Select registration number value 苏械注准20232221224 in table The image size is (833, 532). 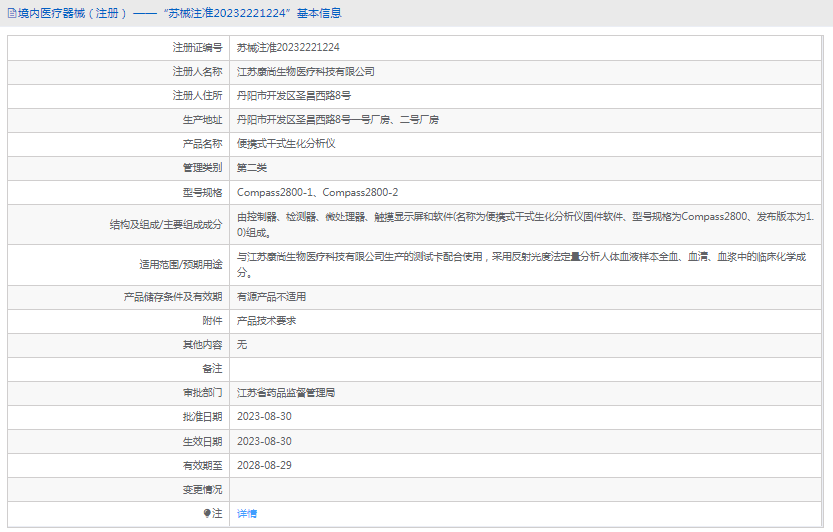pos(288,47)
